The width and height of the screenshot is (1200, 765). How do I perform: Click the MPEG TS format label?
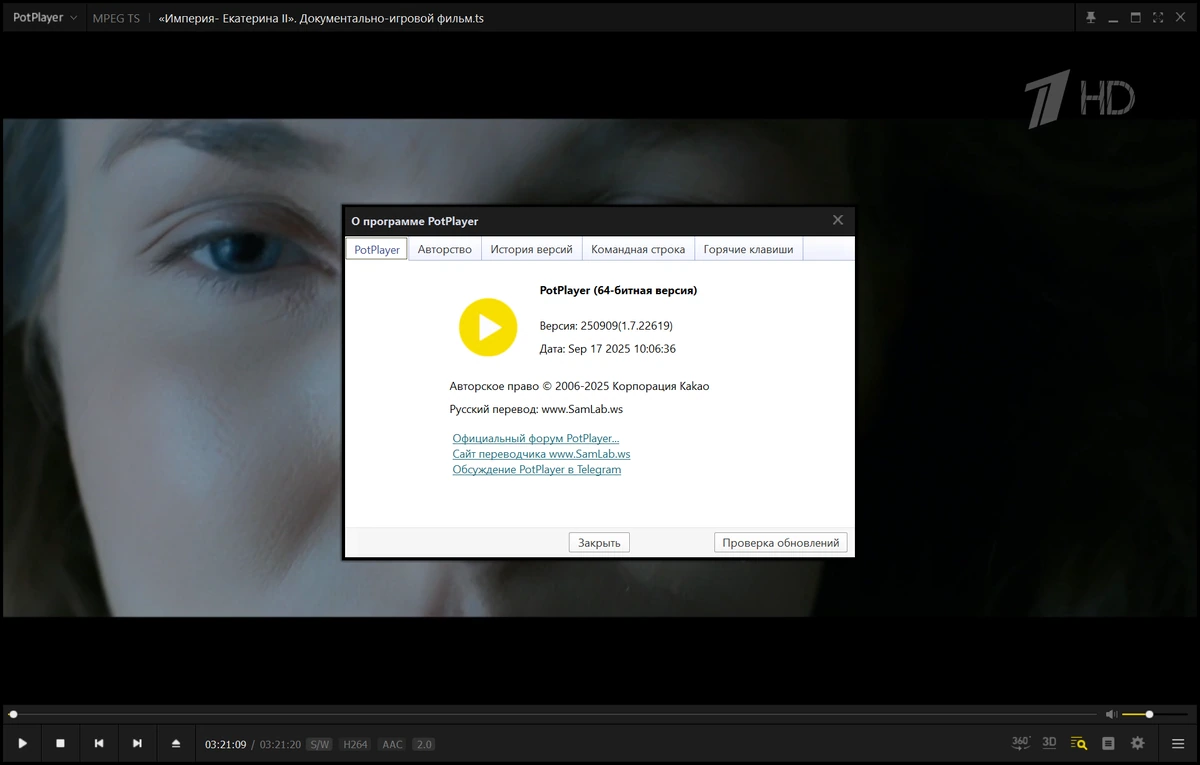tap(116, 18)
